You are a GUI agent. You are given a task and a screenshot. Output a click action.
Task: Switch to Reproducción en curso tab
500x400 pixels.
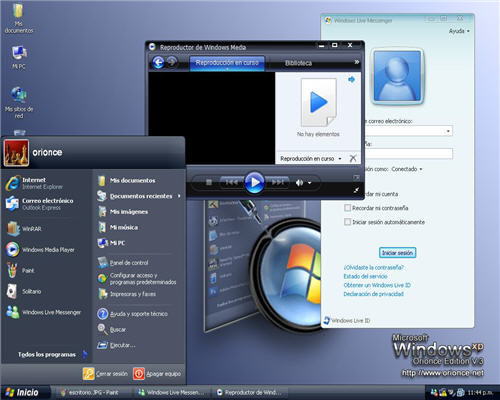[x=227, y=63]
